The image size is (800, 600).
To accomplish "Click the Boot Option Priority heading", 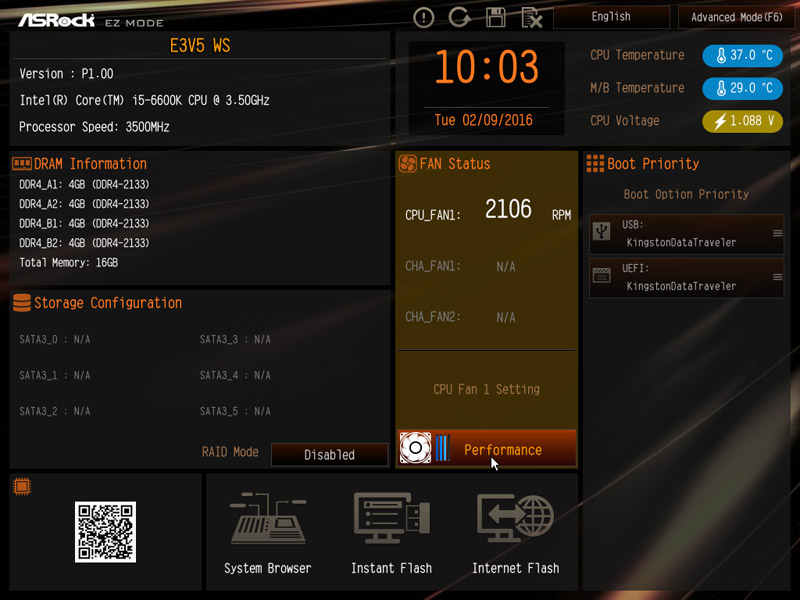I will coord(686,194).
